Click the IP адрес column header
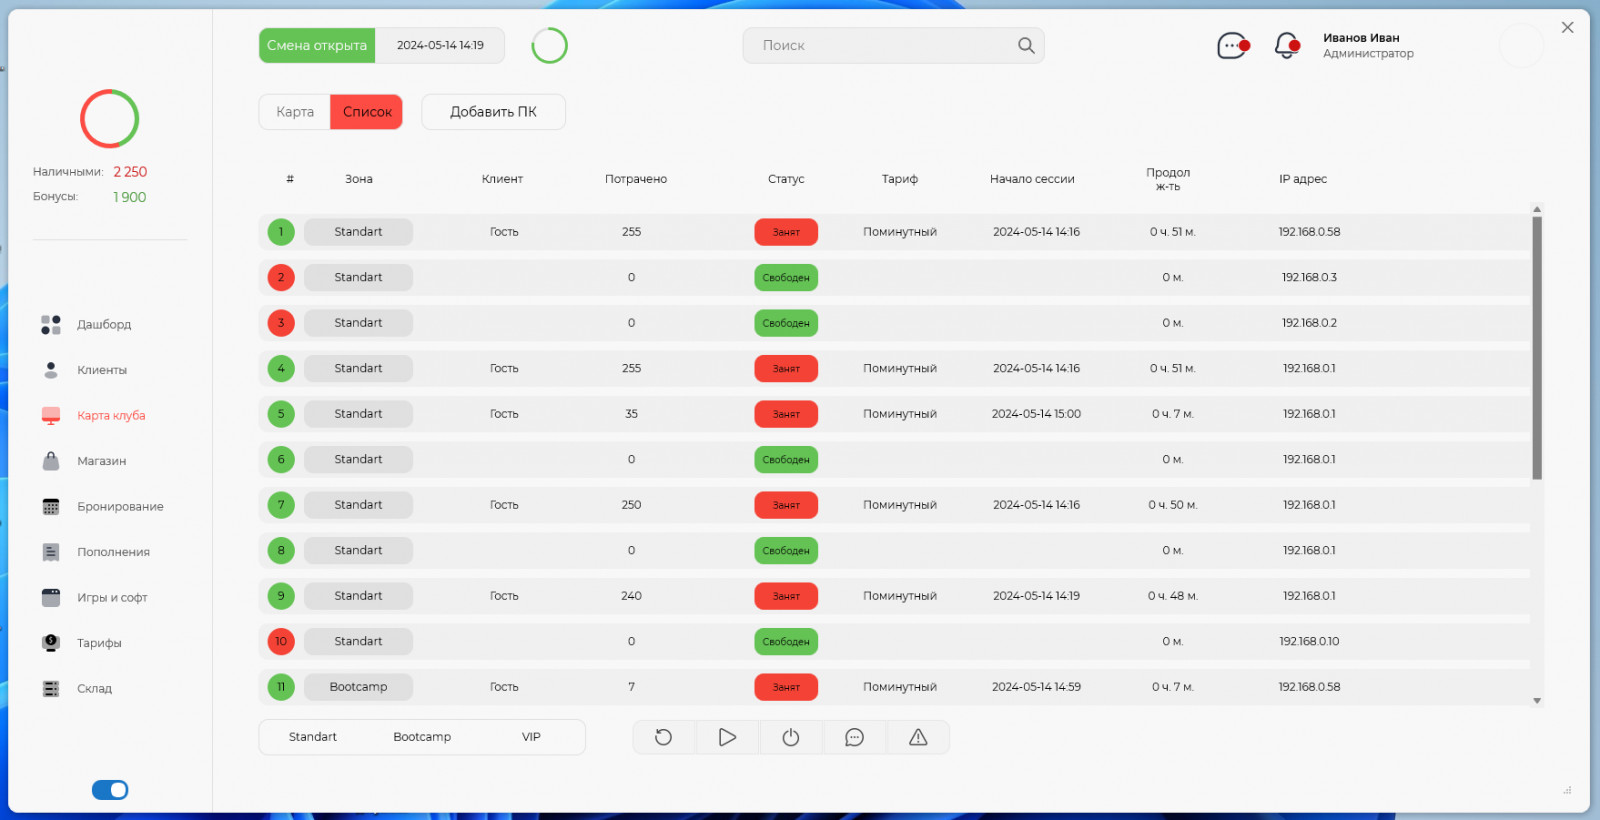This screenshot has height=820, width=1600. (x=1303, y=179)
